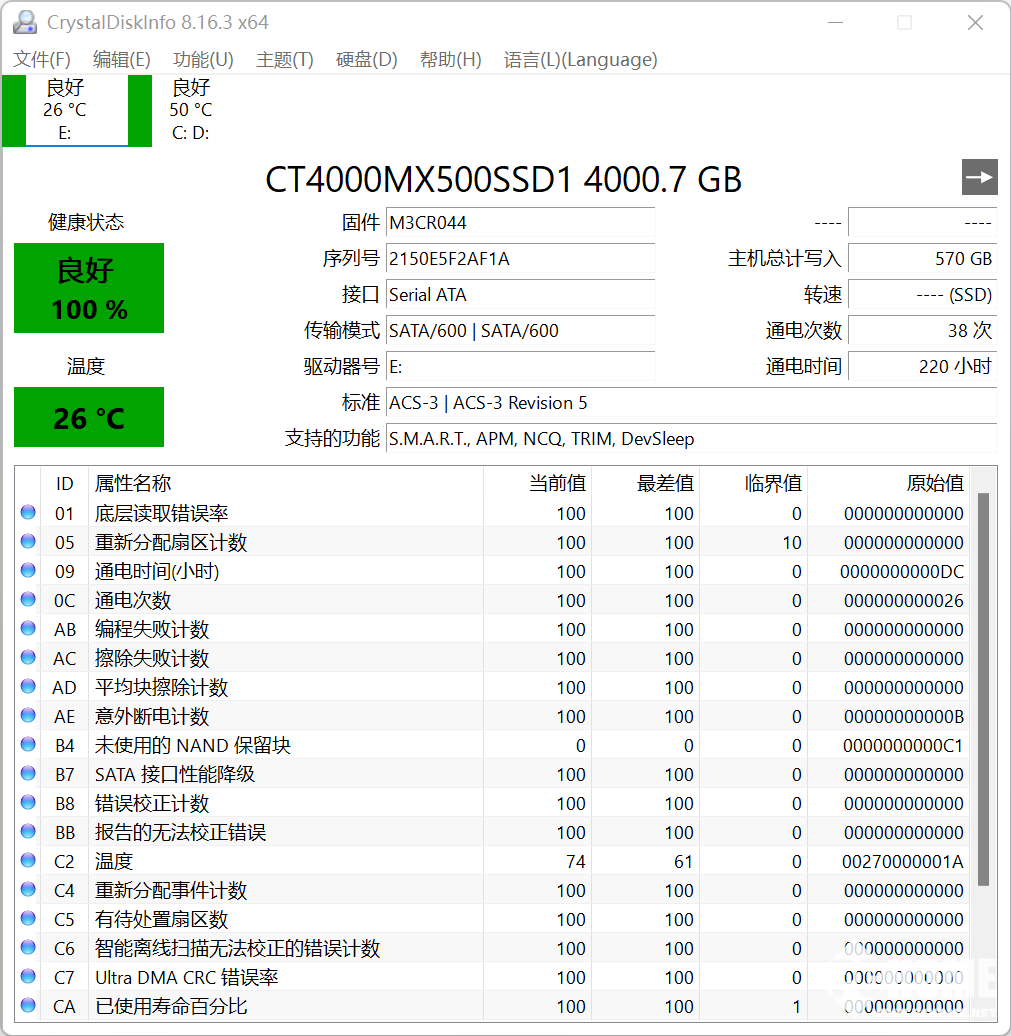Image resolution: width=1011 pixels, height=1036 pixels.
Task: Open the 主题(T) menu
Action: [x=284, y=59]
